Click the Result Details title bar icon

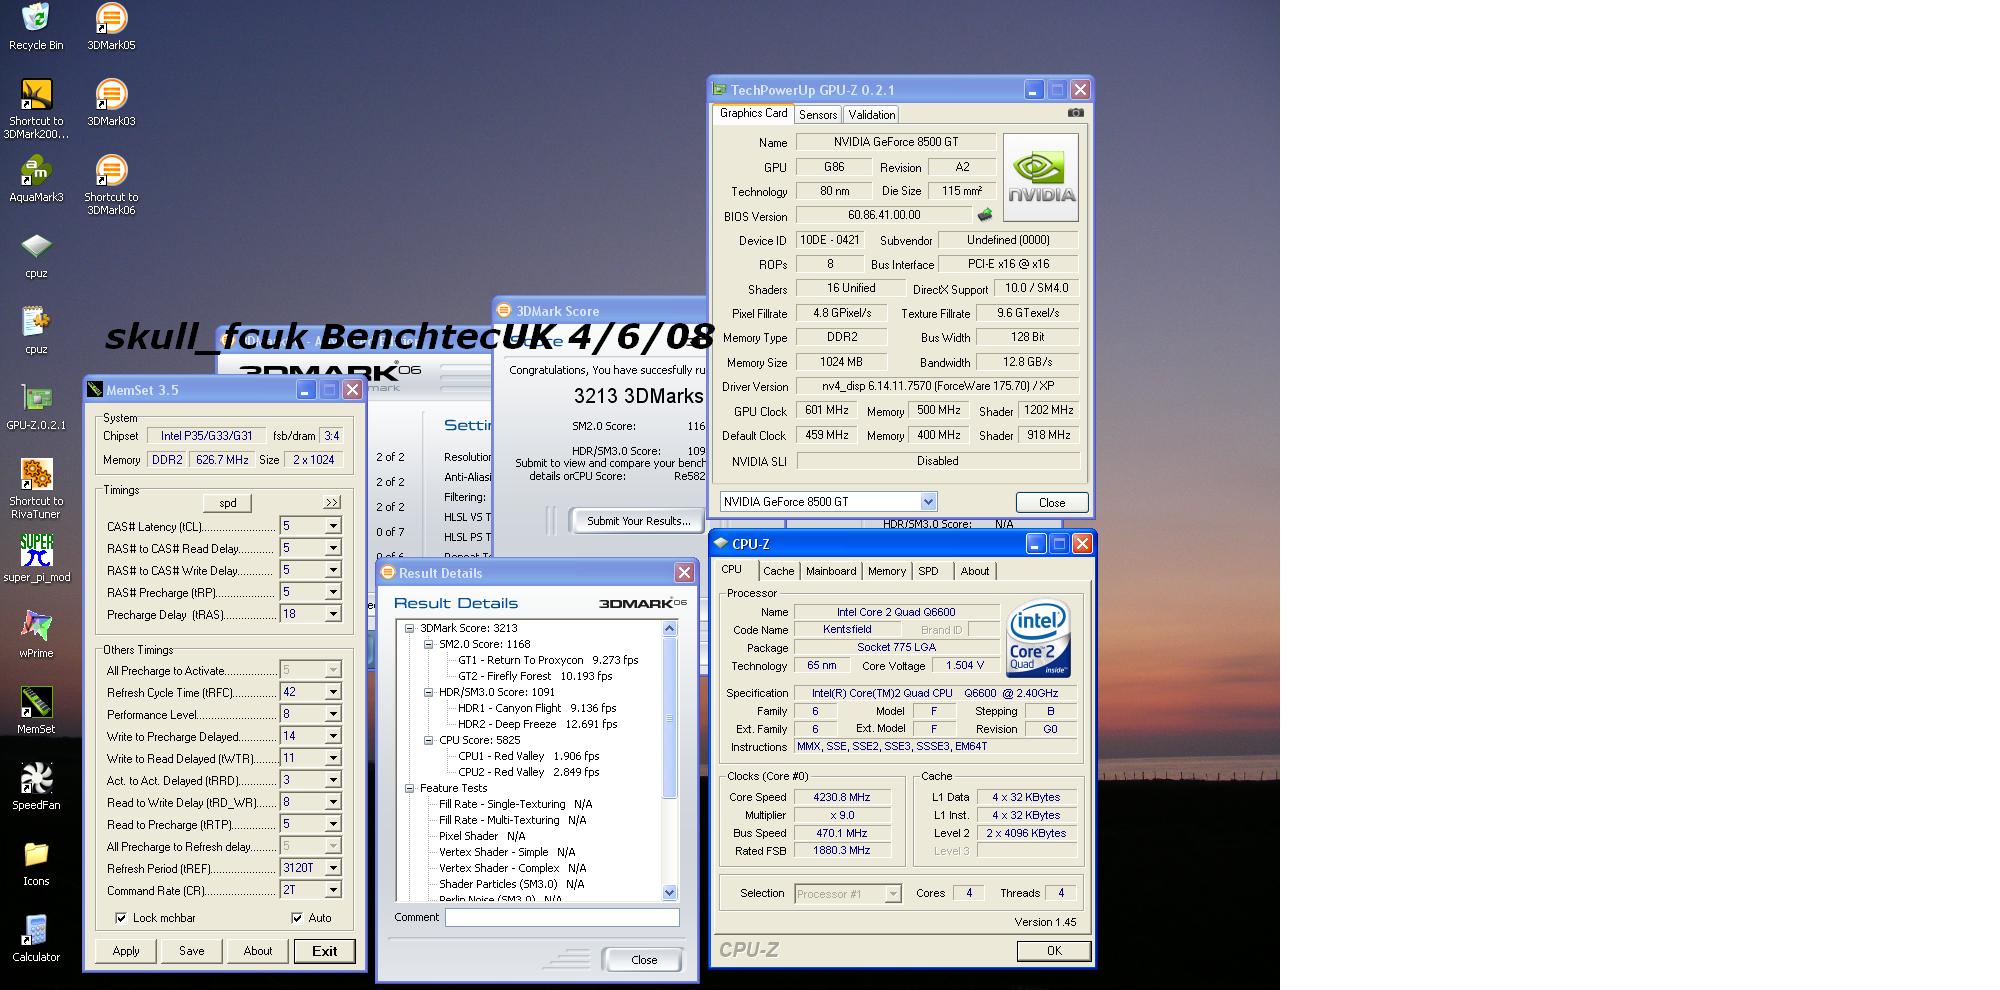(x=388, y=573)
